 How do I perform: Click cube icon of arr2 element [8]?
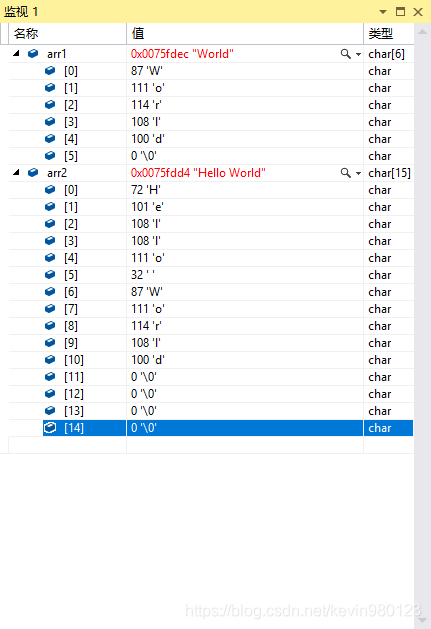click(x=50, y=326)
